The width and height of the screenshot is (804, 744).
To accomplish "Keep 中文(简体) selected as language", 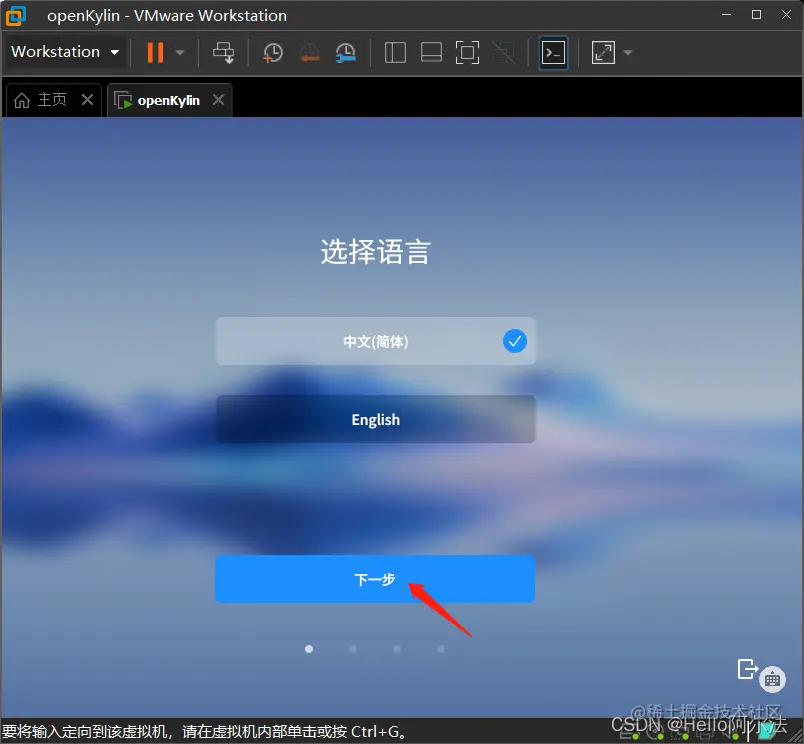I will tap(375, 341).
